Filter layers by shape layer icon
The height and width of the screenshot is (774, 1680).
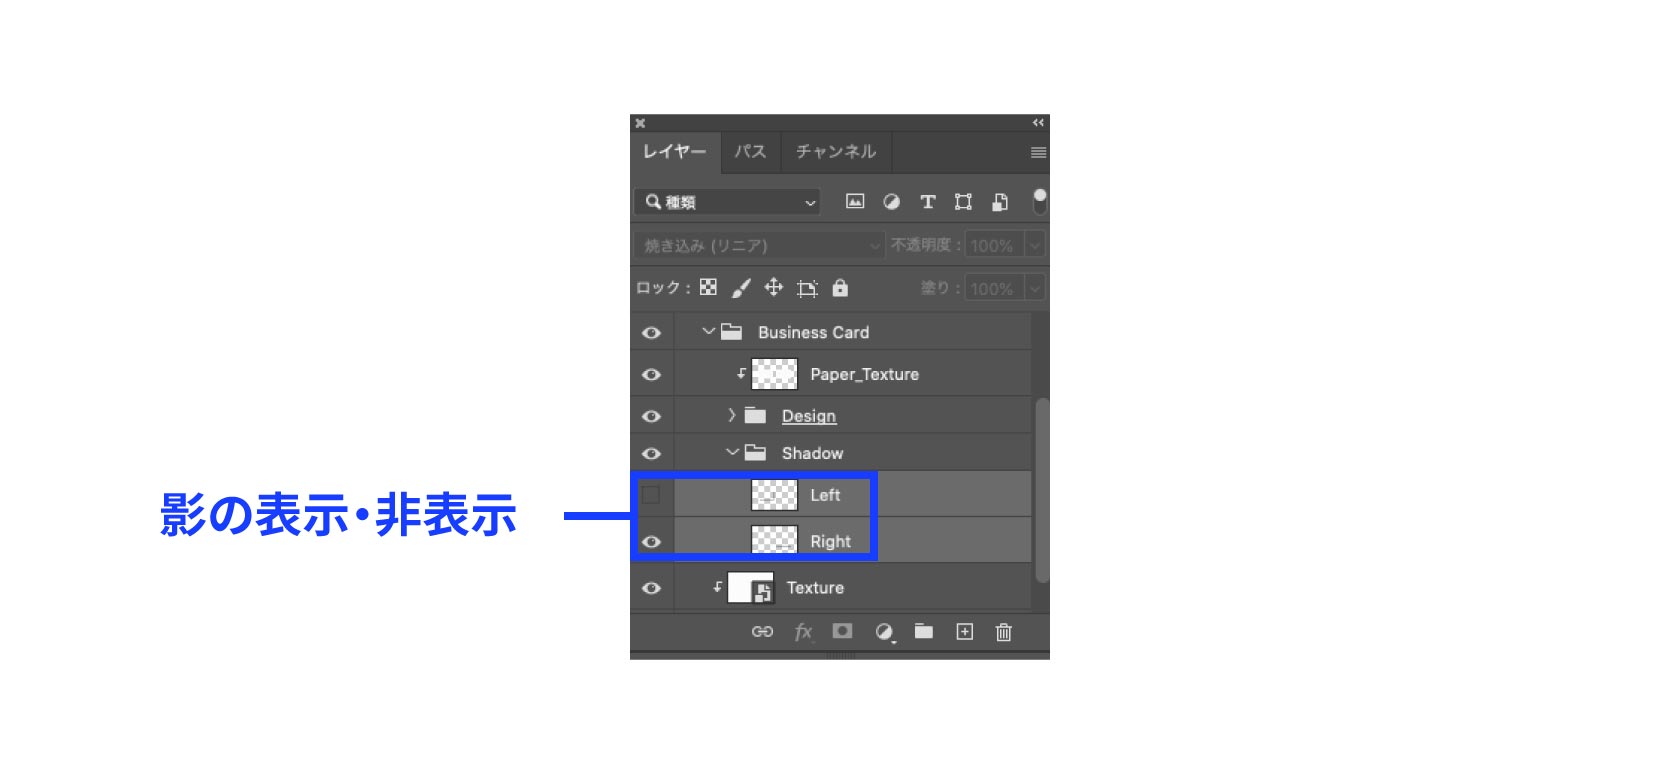tap(963, 202)
